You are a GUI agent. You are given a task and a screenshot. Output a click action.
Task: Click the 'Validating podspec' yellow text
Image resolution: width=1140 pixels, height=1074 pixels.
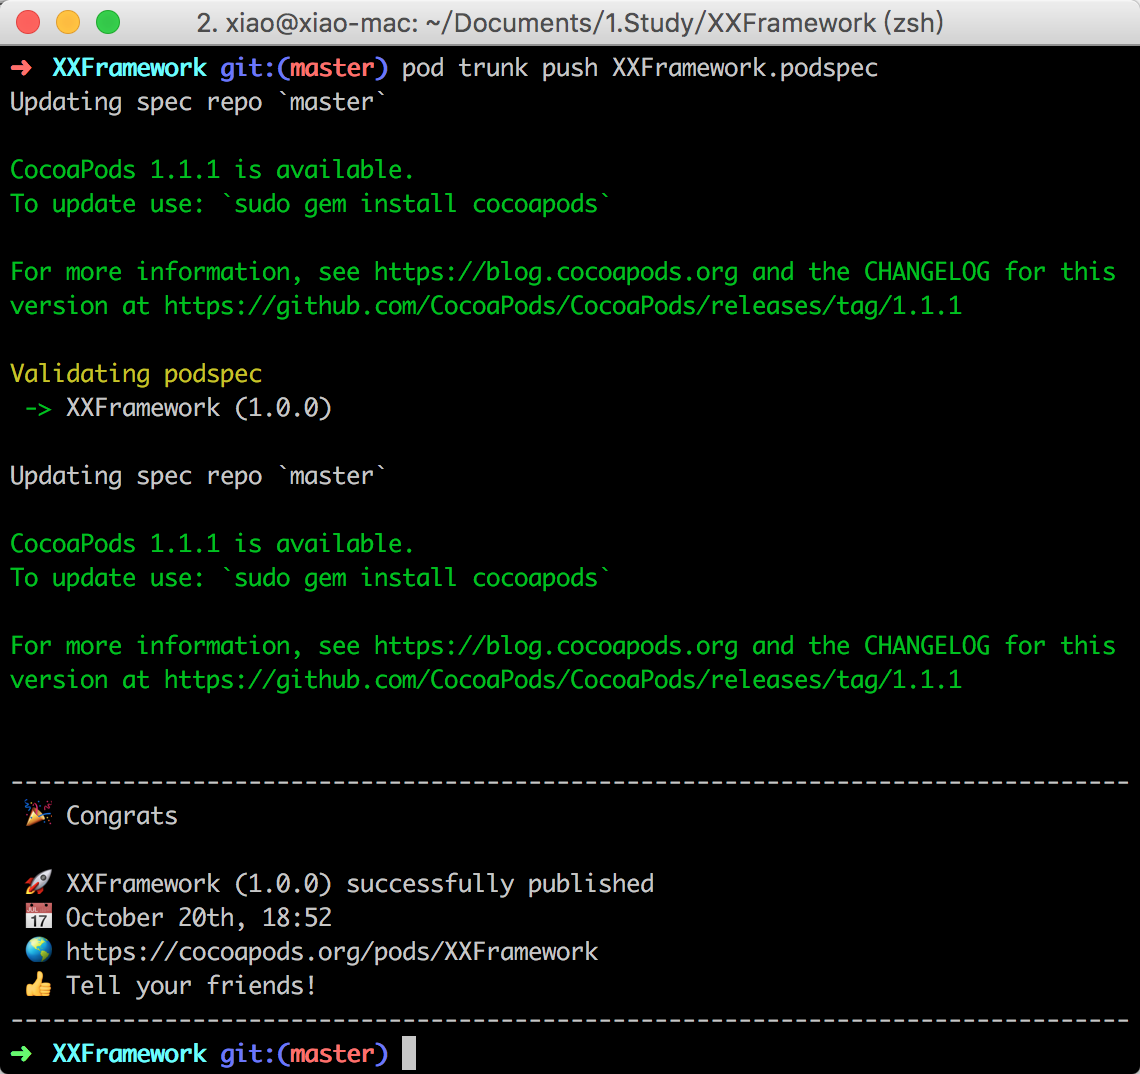click(x=136, y=374)
